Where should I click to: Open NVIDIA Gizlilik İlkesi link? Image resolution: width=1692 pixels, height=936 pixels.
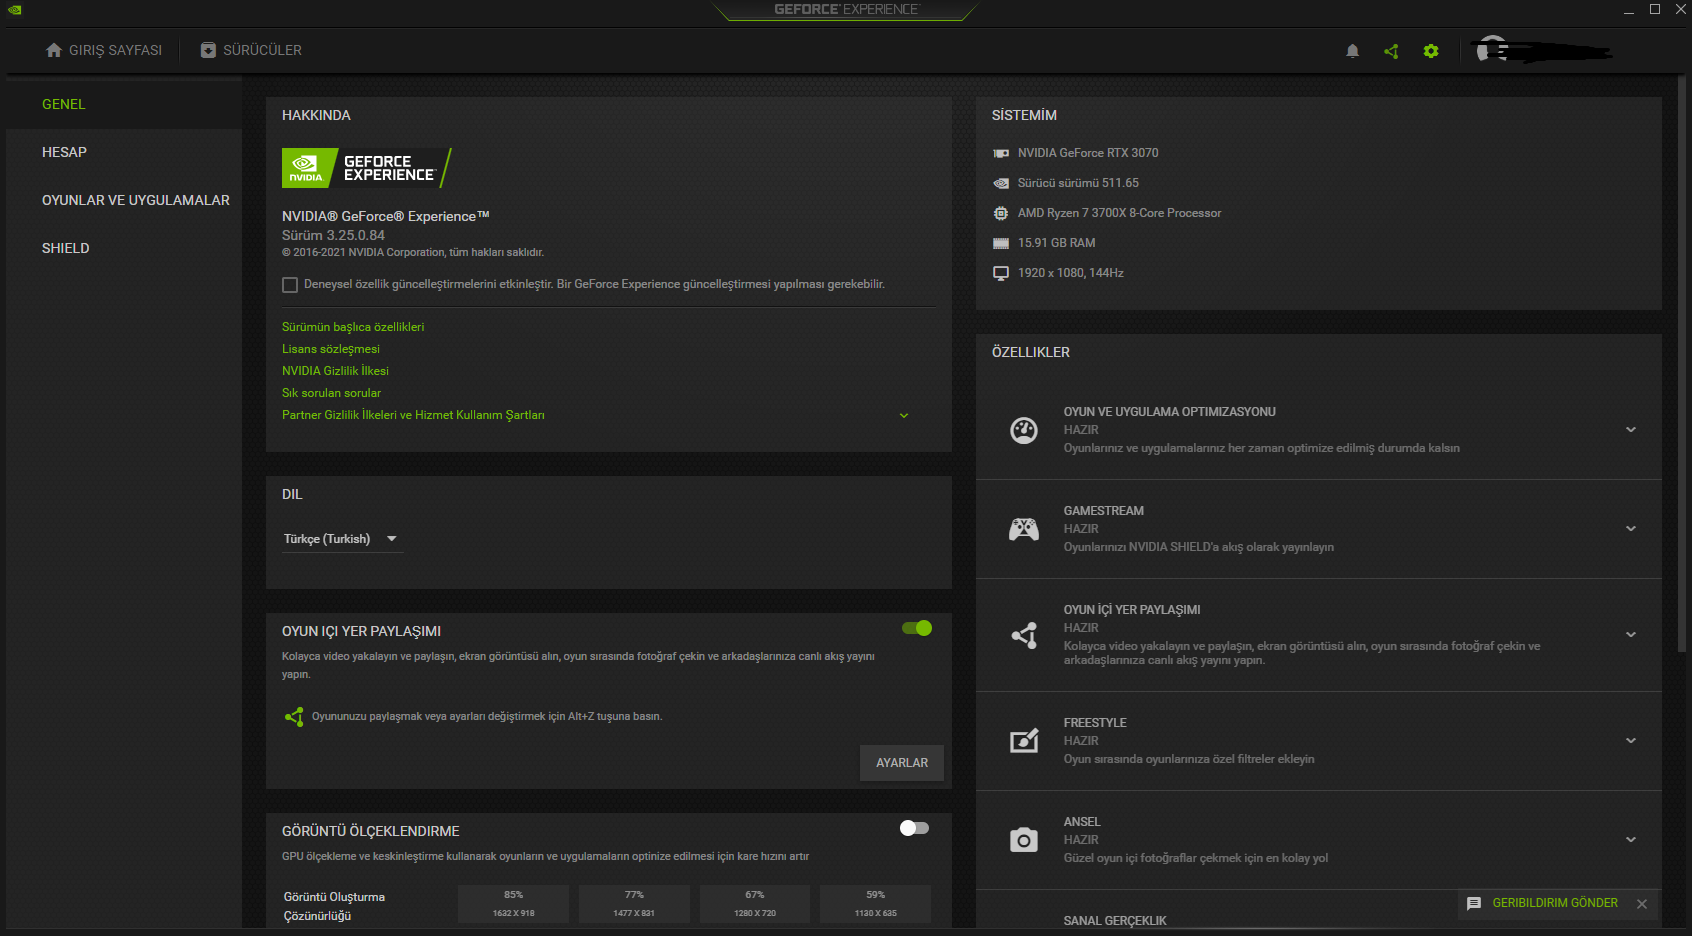(x=335, y=371)
